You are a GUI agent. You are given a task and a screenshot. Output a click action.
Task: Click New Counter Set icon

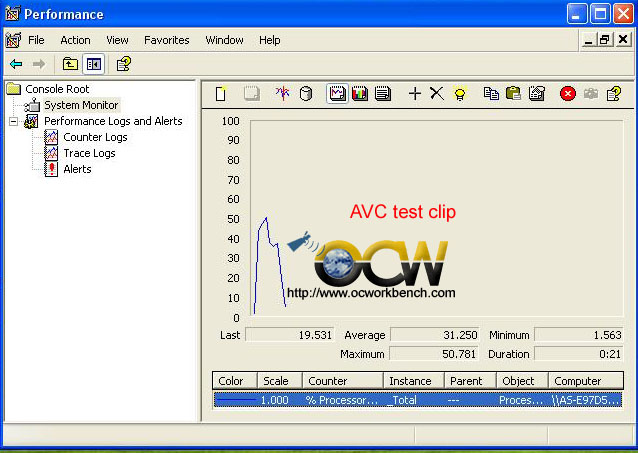(221, 94)
